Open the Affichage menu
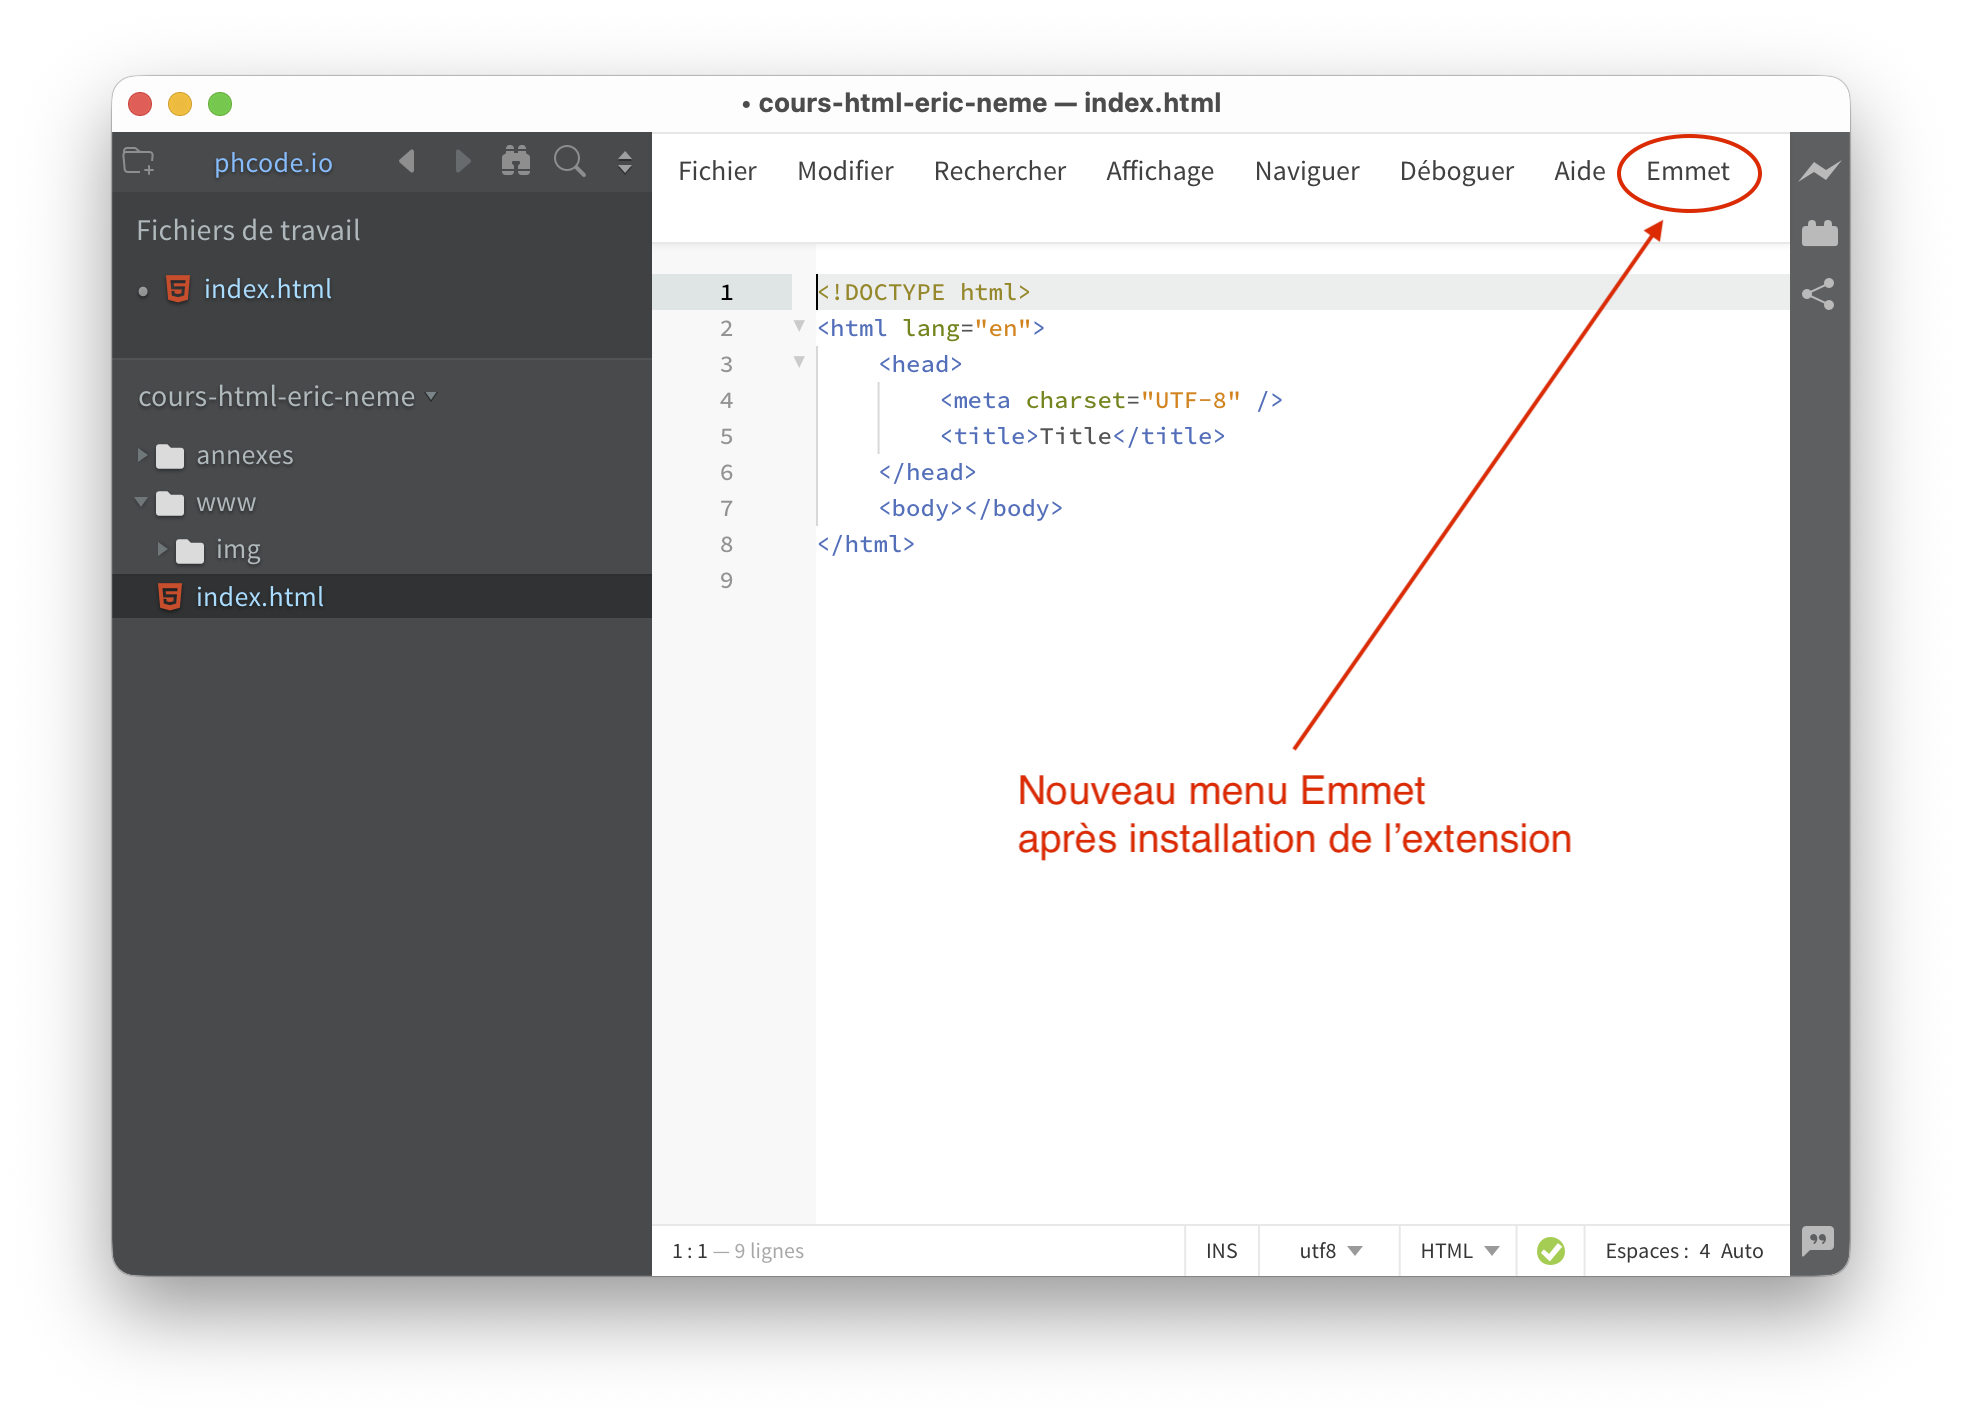 click(x=1159, y=171)
